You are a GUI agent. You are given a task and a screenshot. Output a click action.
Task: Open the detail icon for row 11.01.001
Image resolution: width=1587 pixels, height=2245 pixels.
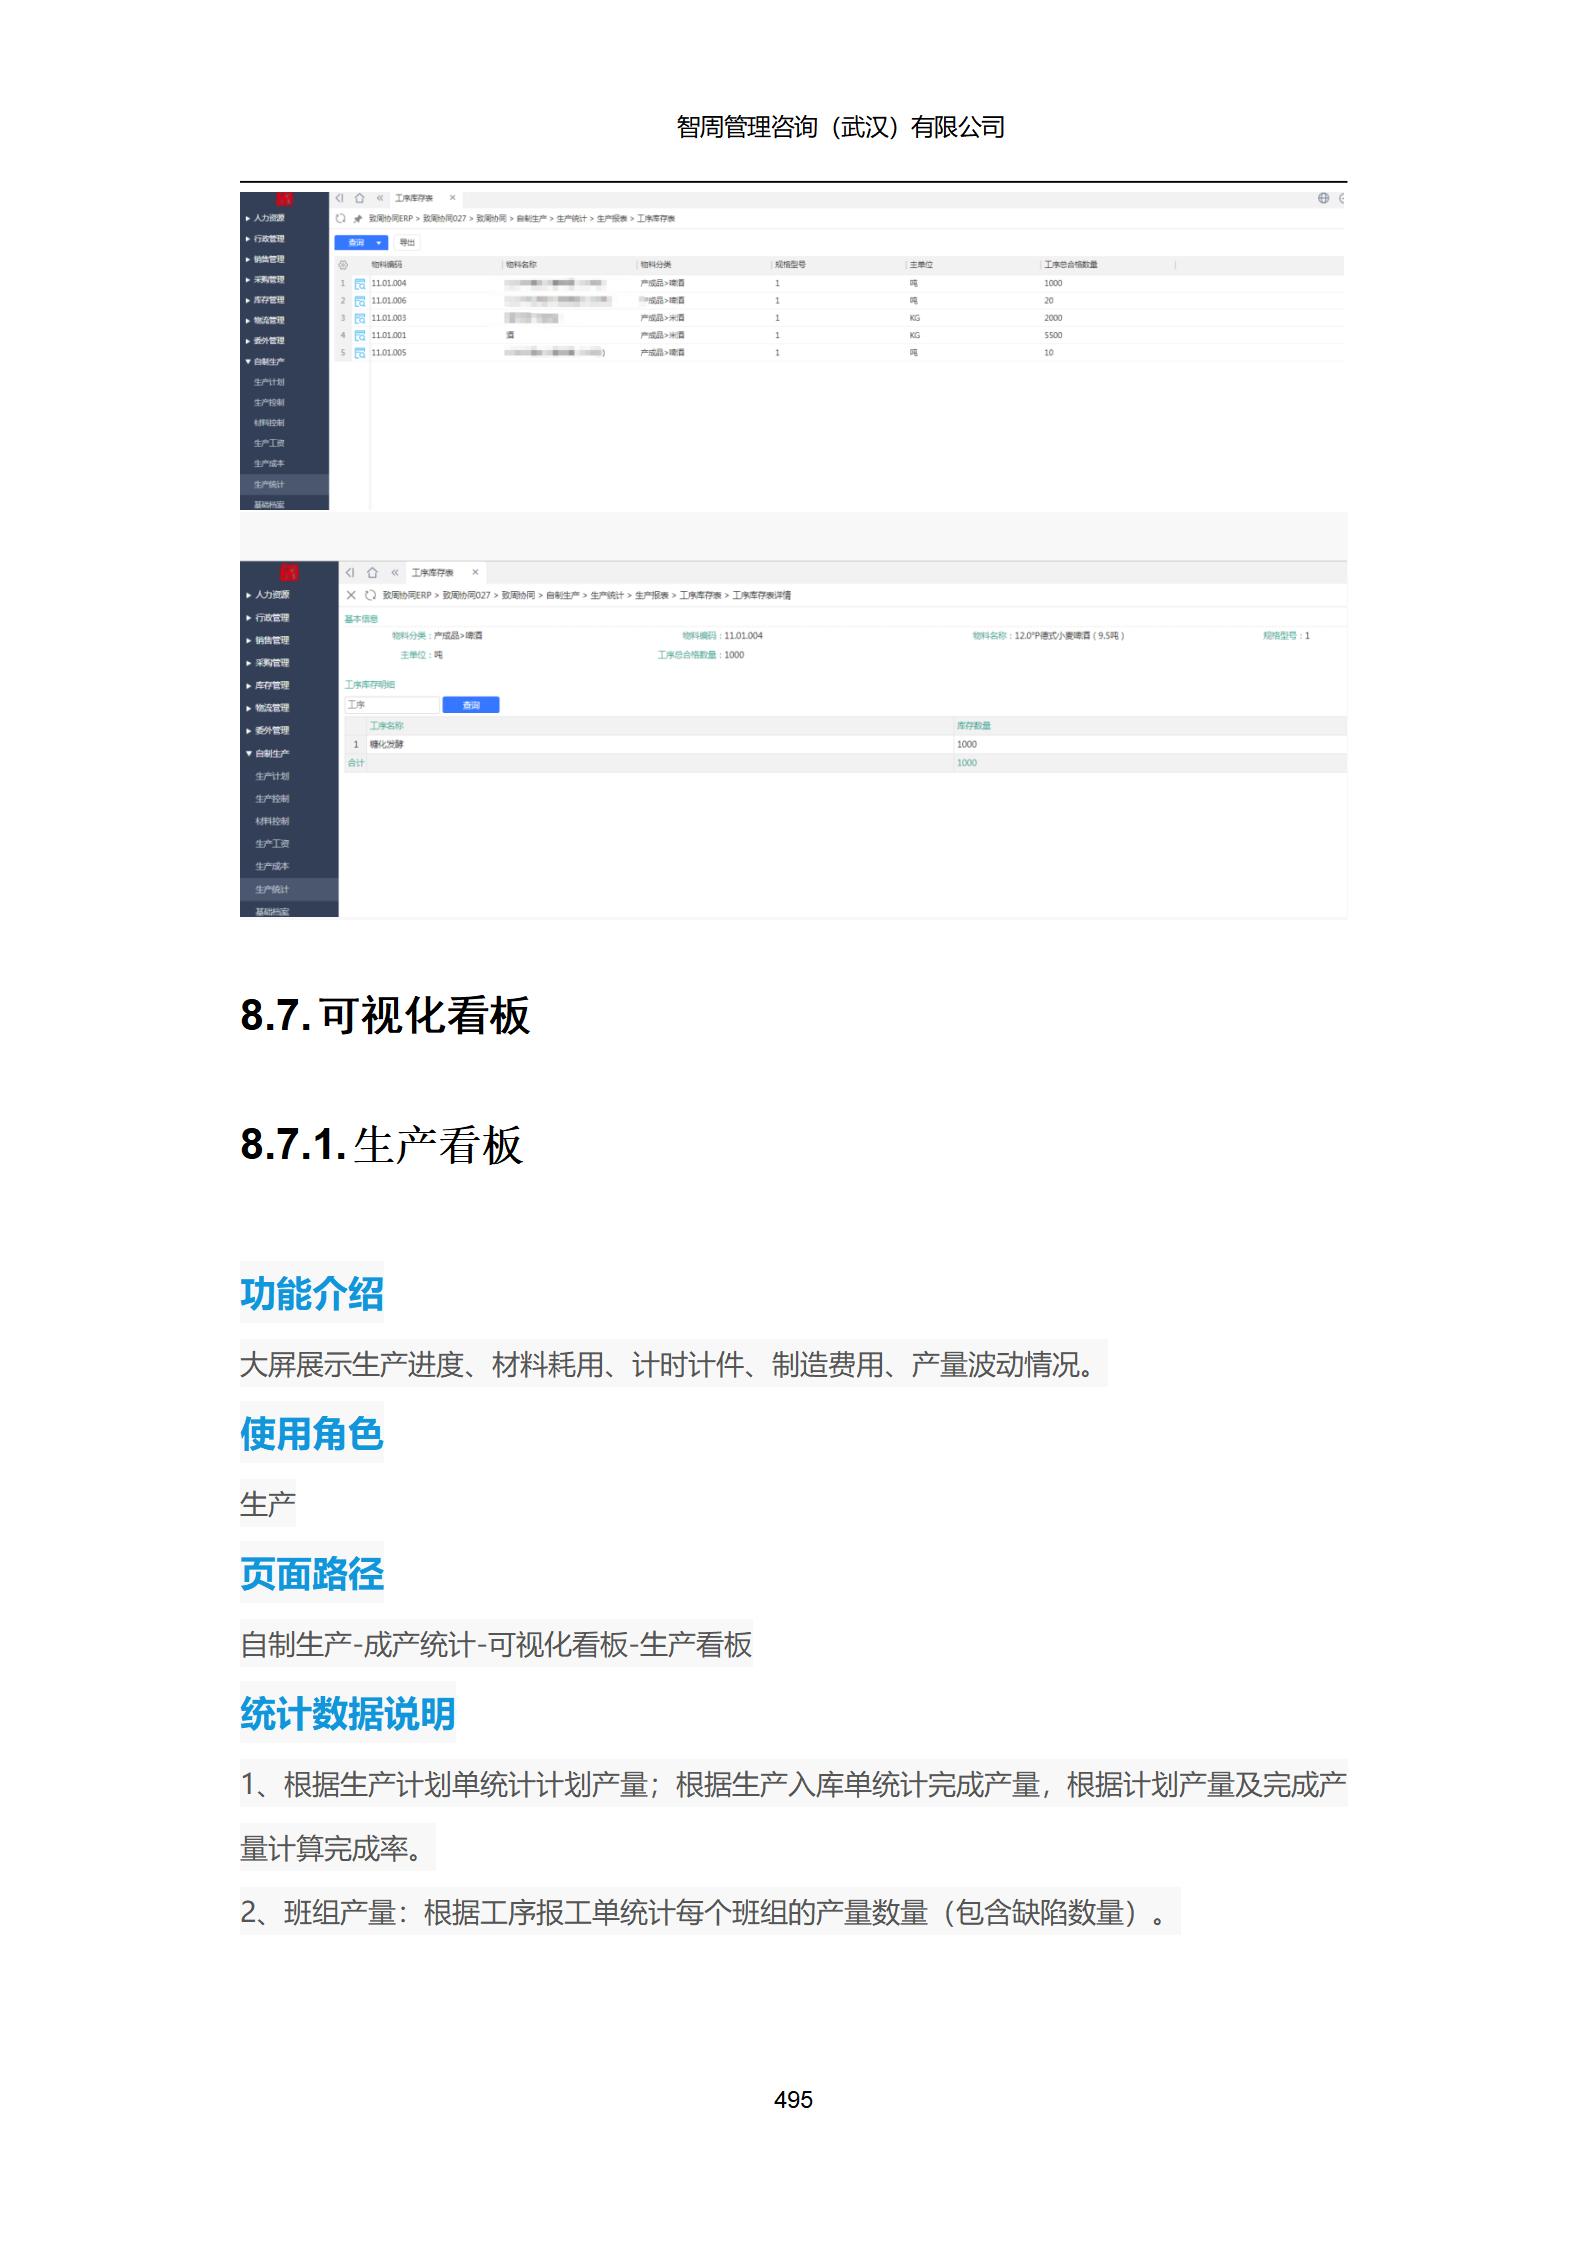360,336
